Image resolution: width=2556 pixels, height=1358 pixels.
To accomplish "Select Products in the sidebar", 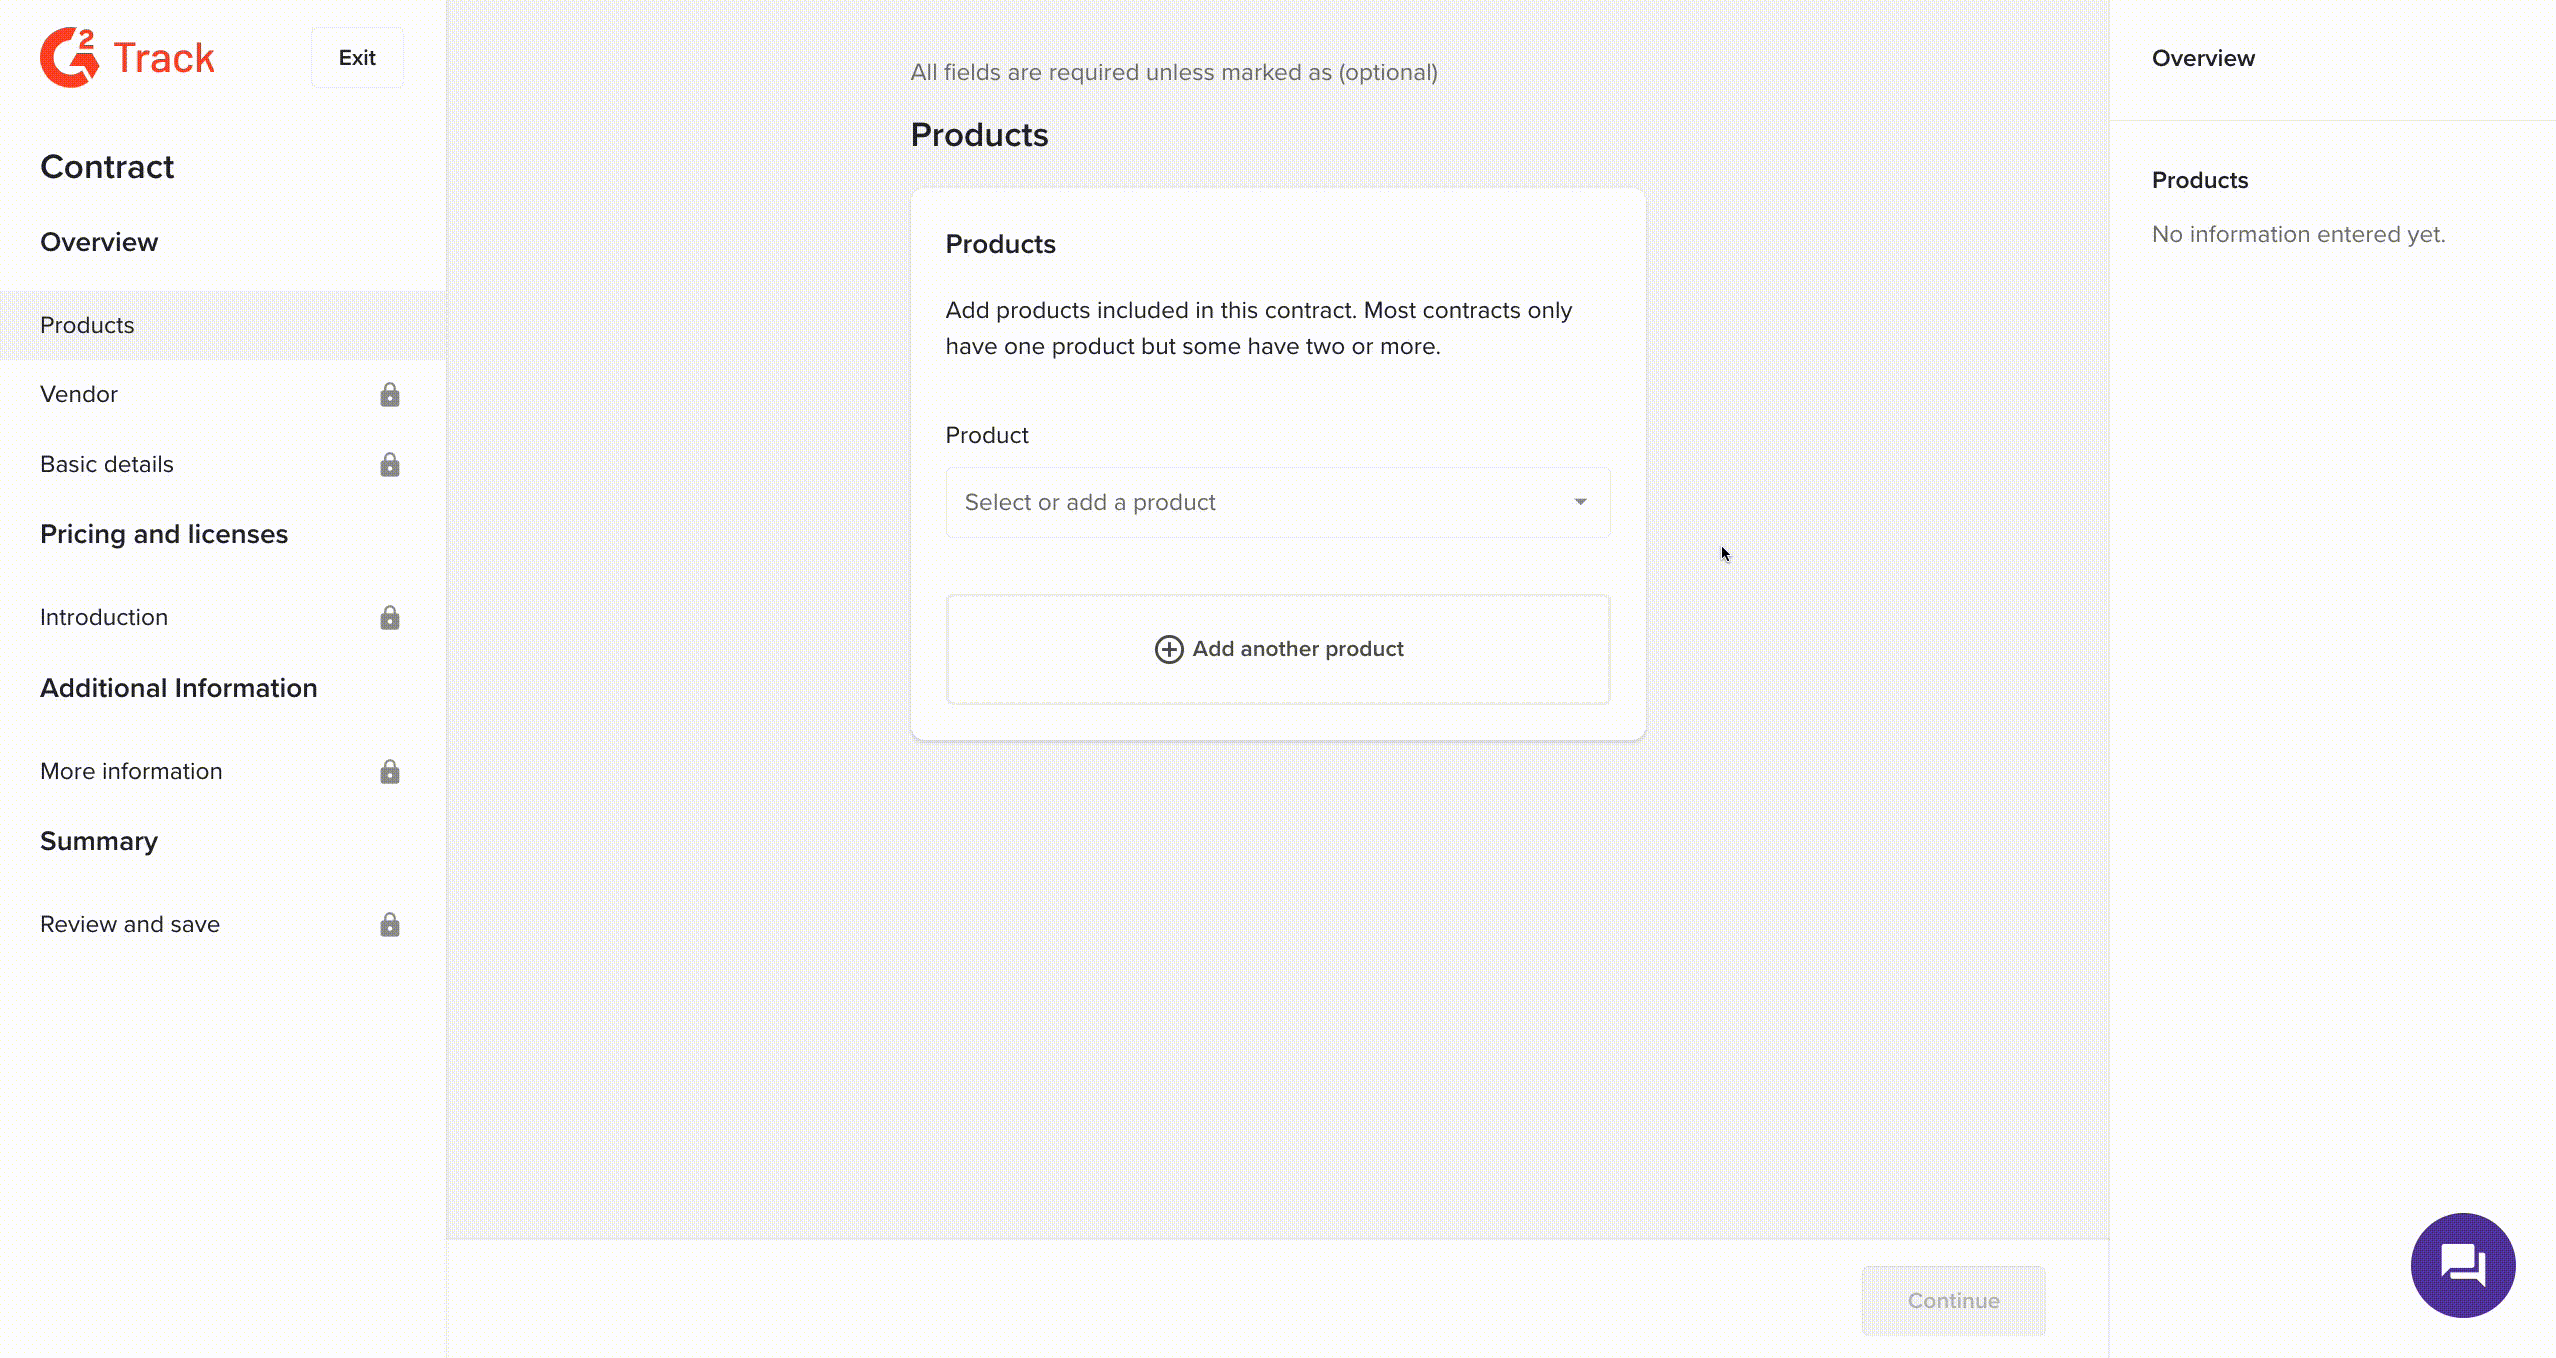I will tap(87, 325).
